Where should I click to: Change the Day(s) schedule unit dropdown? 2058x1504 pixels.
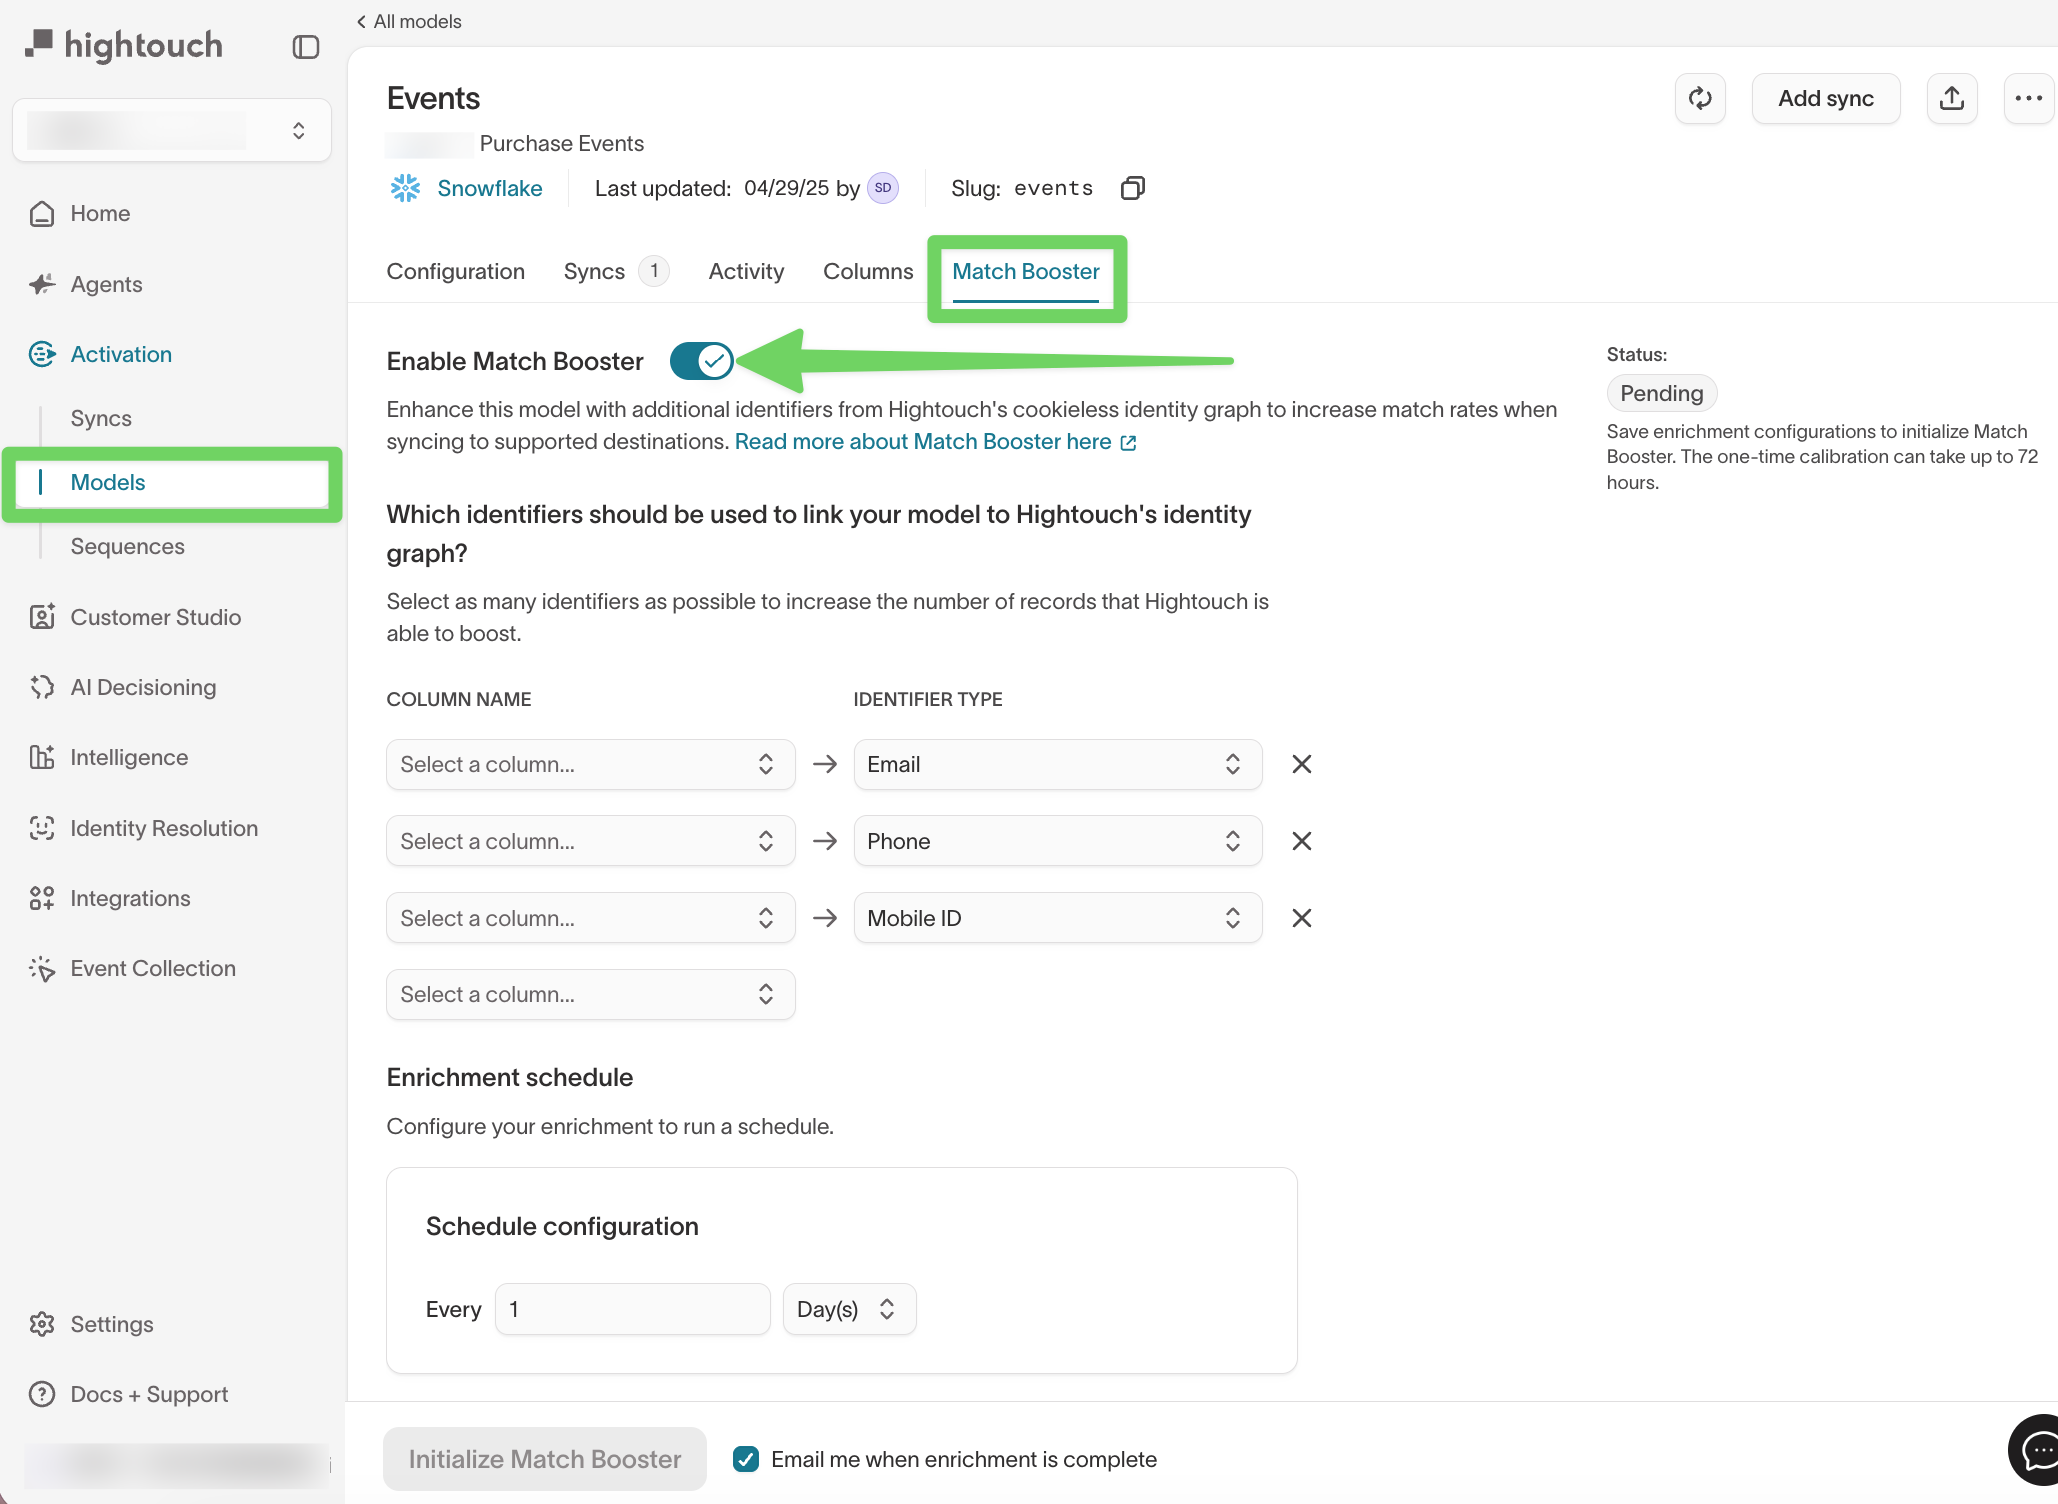(x=848, y=1308)
